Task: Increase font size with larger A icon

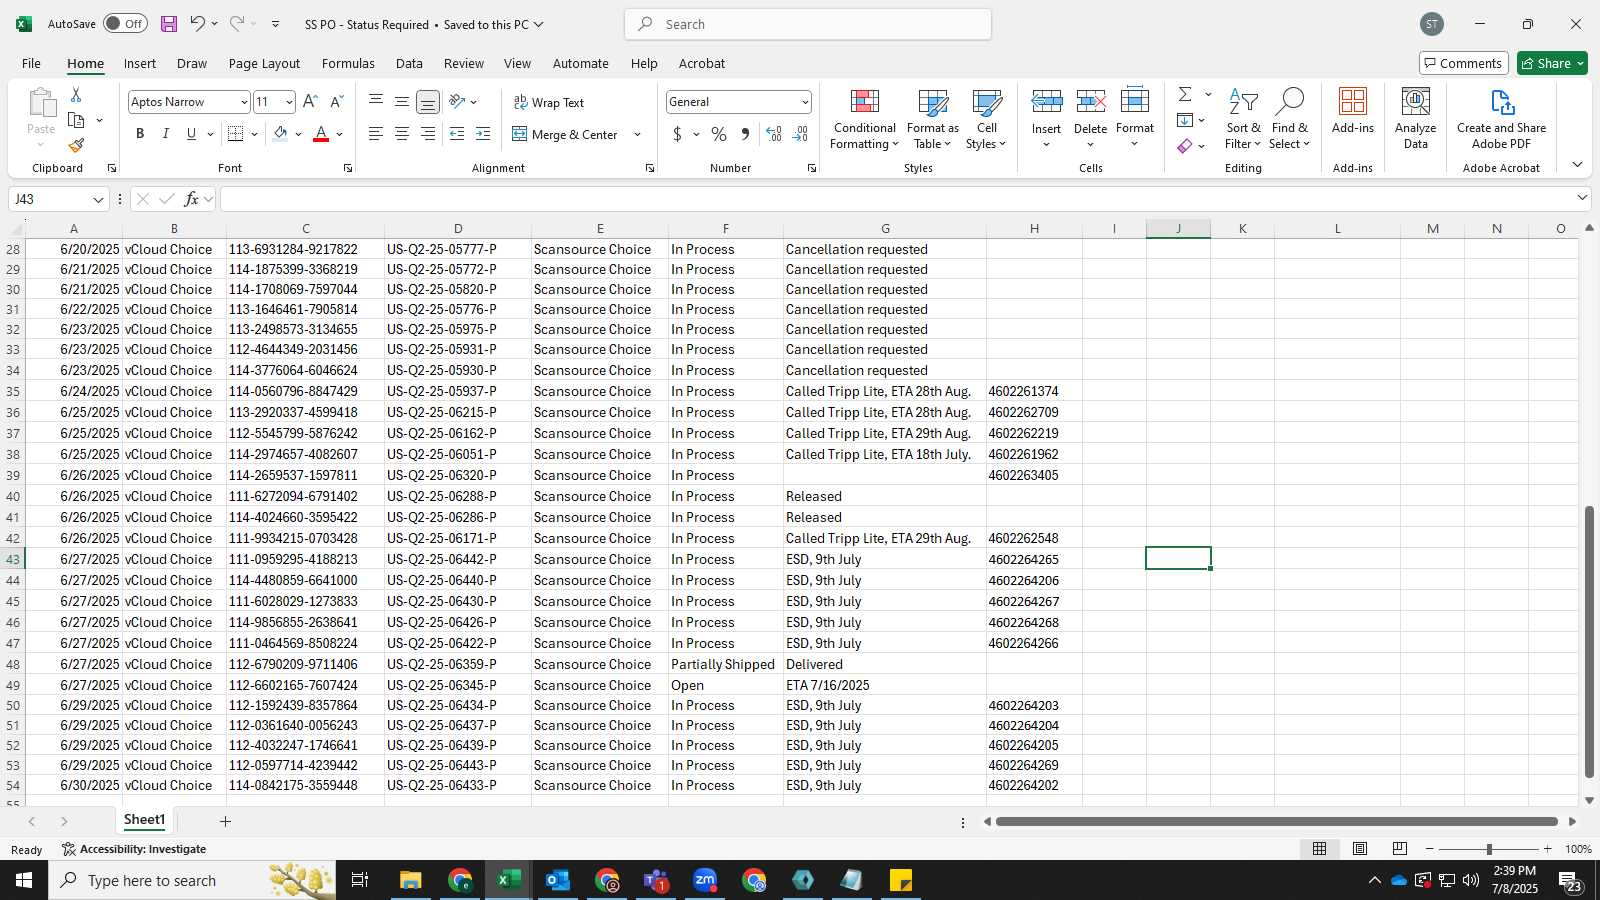Action: click(x=310, y=102)
